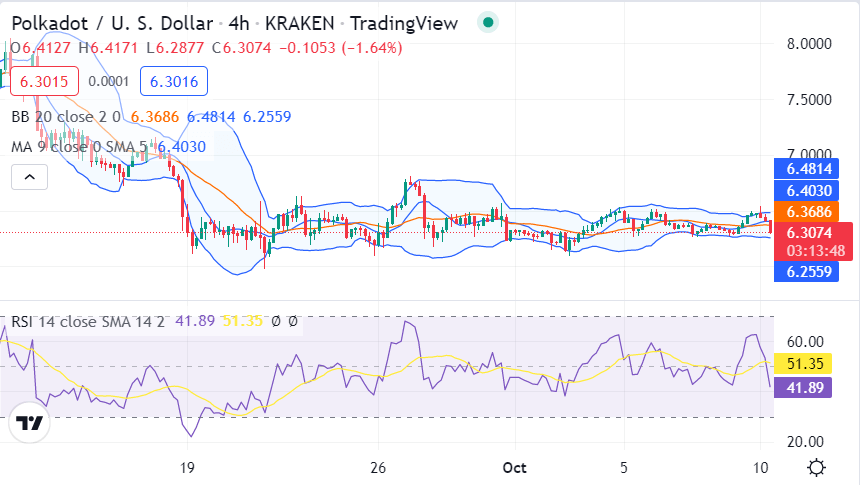Screen dimensions: 860x485
Task: Click the 6.2559 lower band price tag
Action: pyautogui.click(x=806, y=271)
